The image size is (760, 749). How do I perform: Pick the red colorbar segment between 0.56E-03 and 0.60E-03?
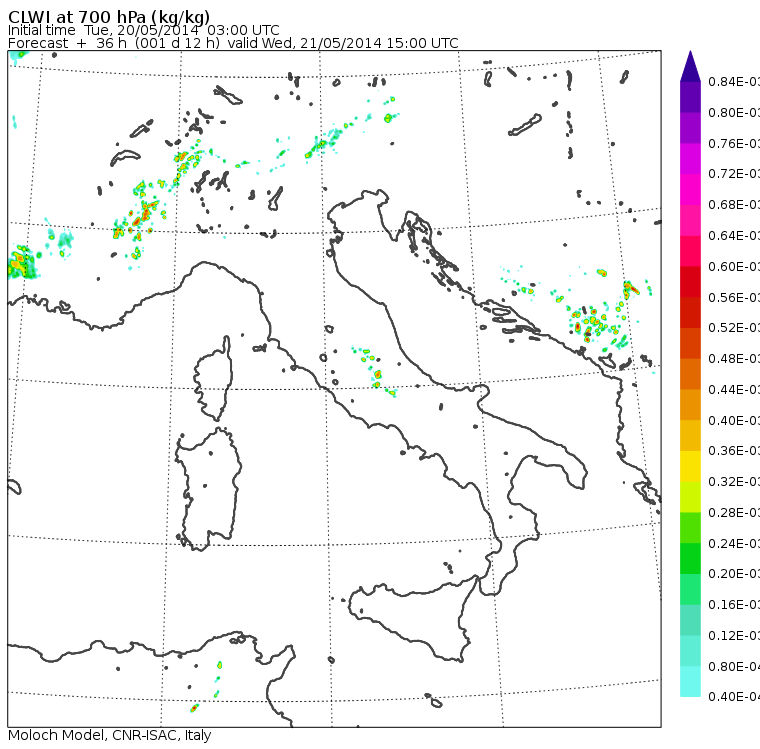click(x=690, y=282)
